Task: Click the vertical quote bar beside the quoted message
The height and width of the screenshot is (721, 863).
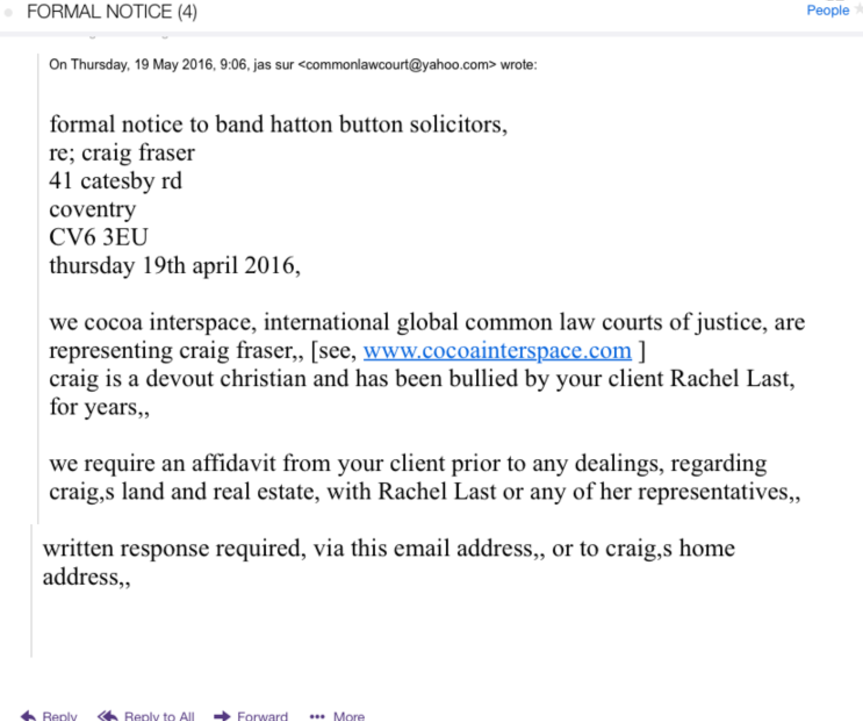Action: 38,288
